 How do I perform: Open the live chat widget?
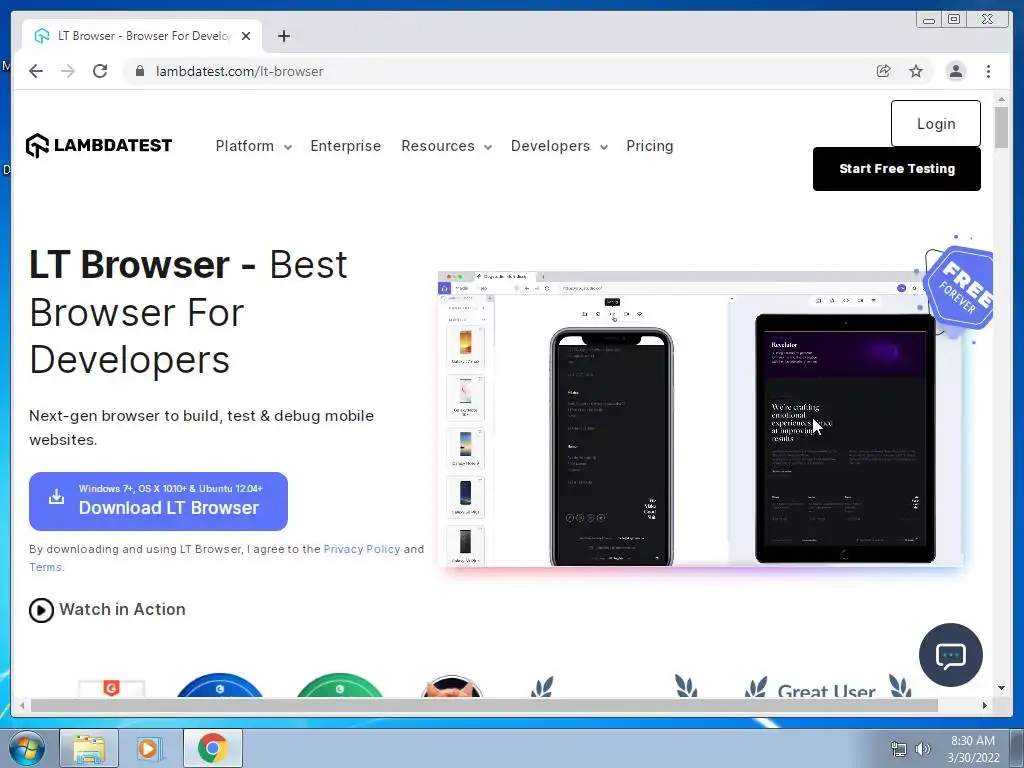(x=950, y=655)
